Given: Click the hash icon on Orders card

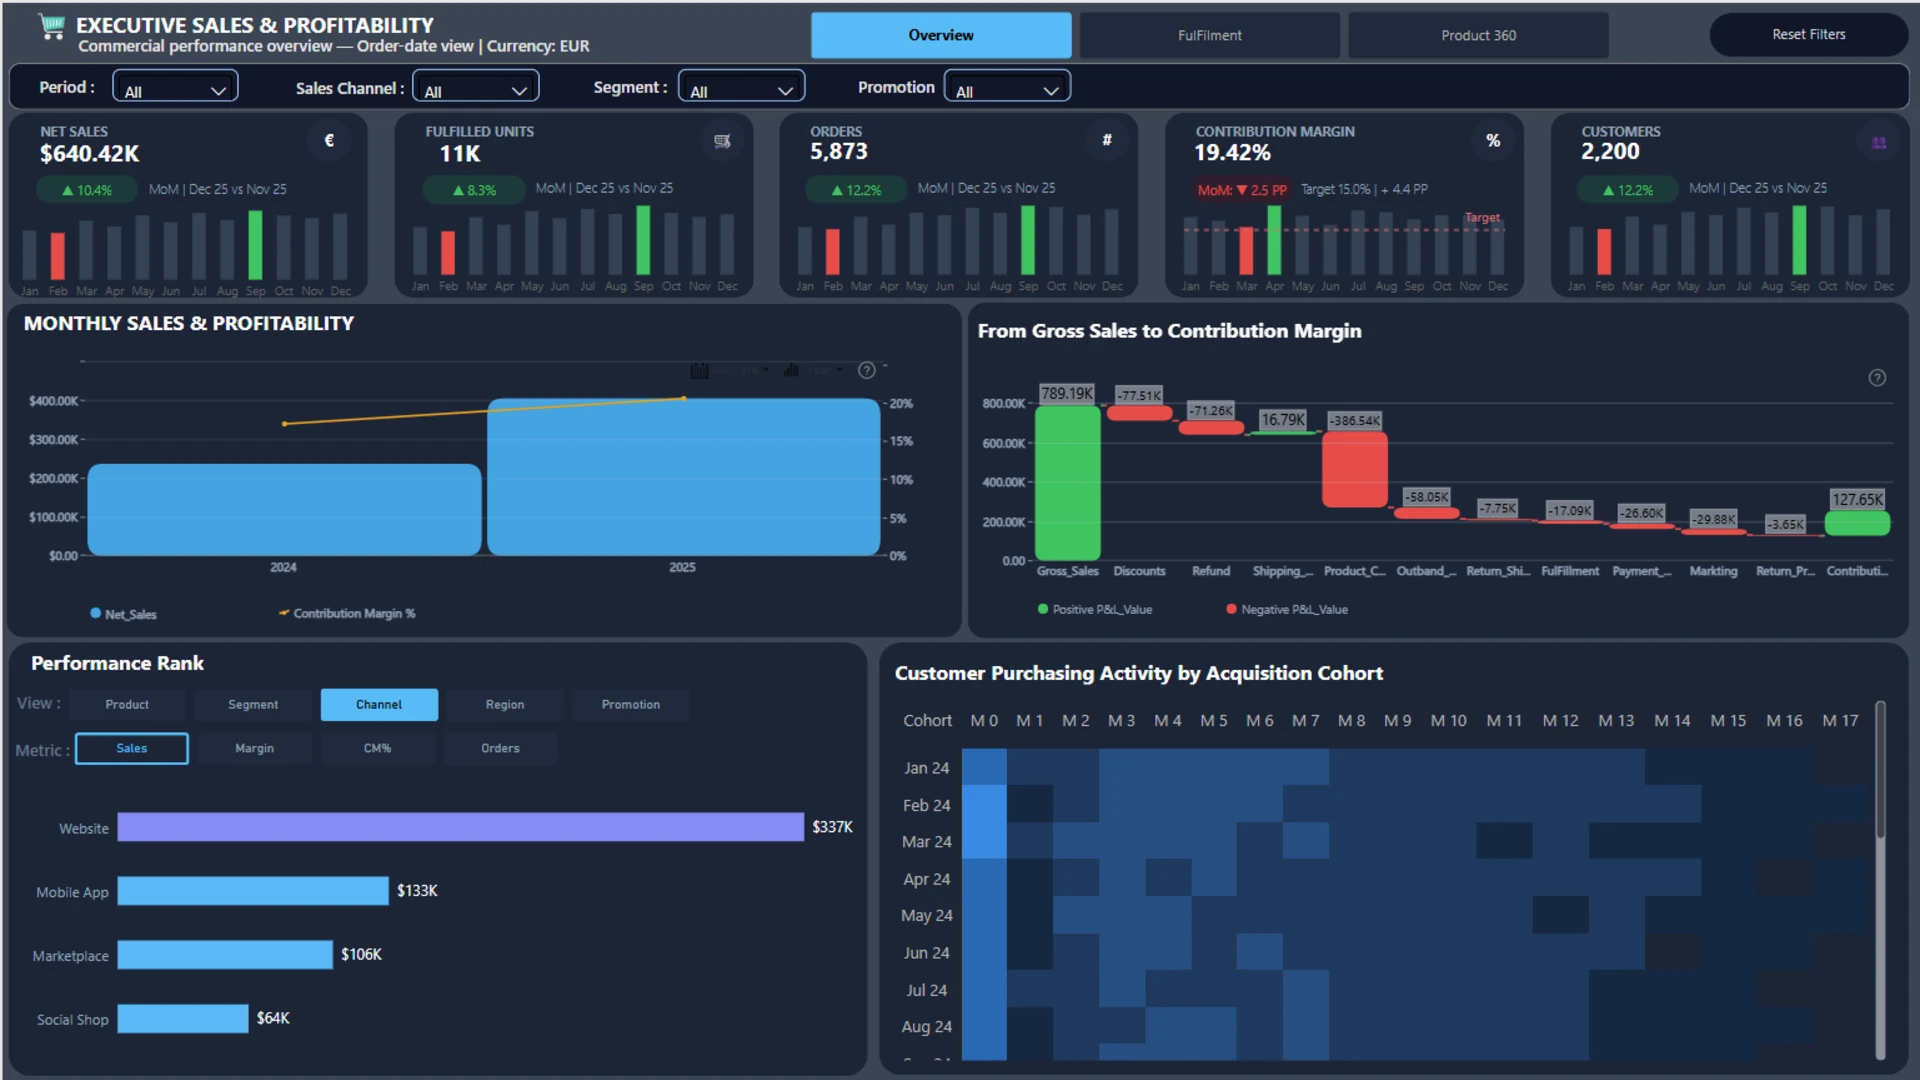Looking at the screenshot, I should (x=1107, y=141).
